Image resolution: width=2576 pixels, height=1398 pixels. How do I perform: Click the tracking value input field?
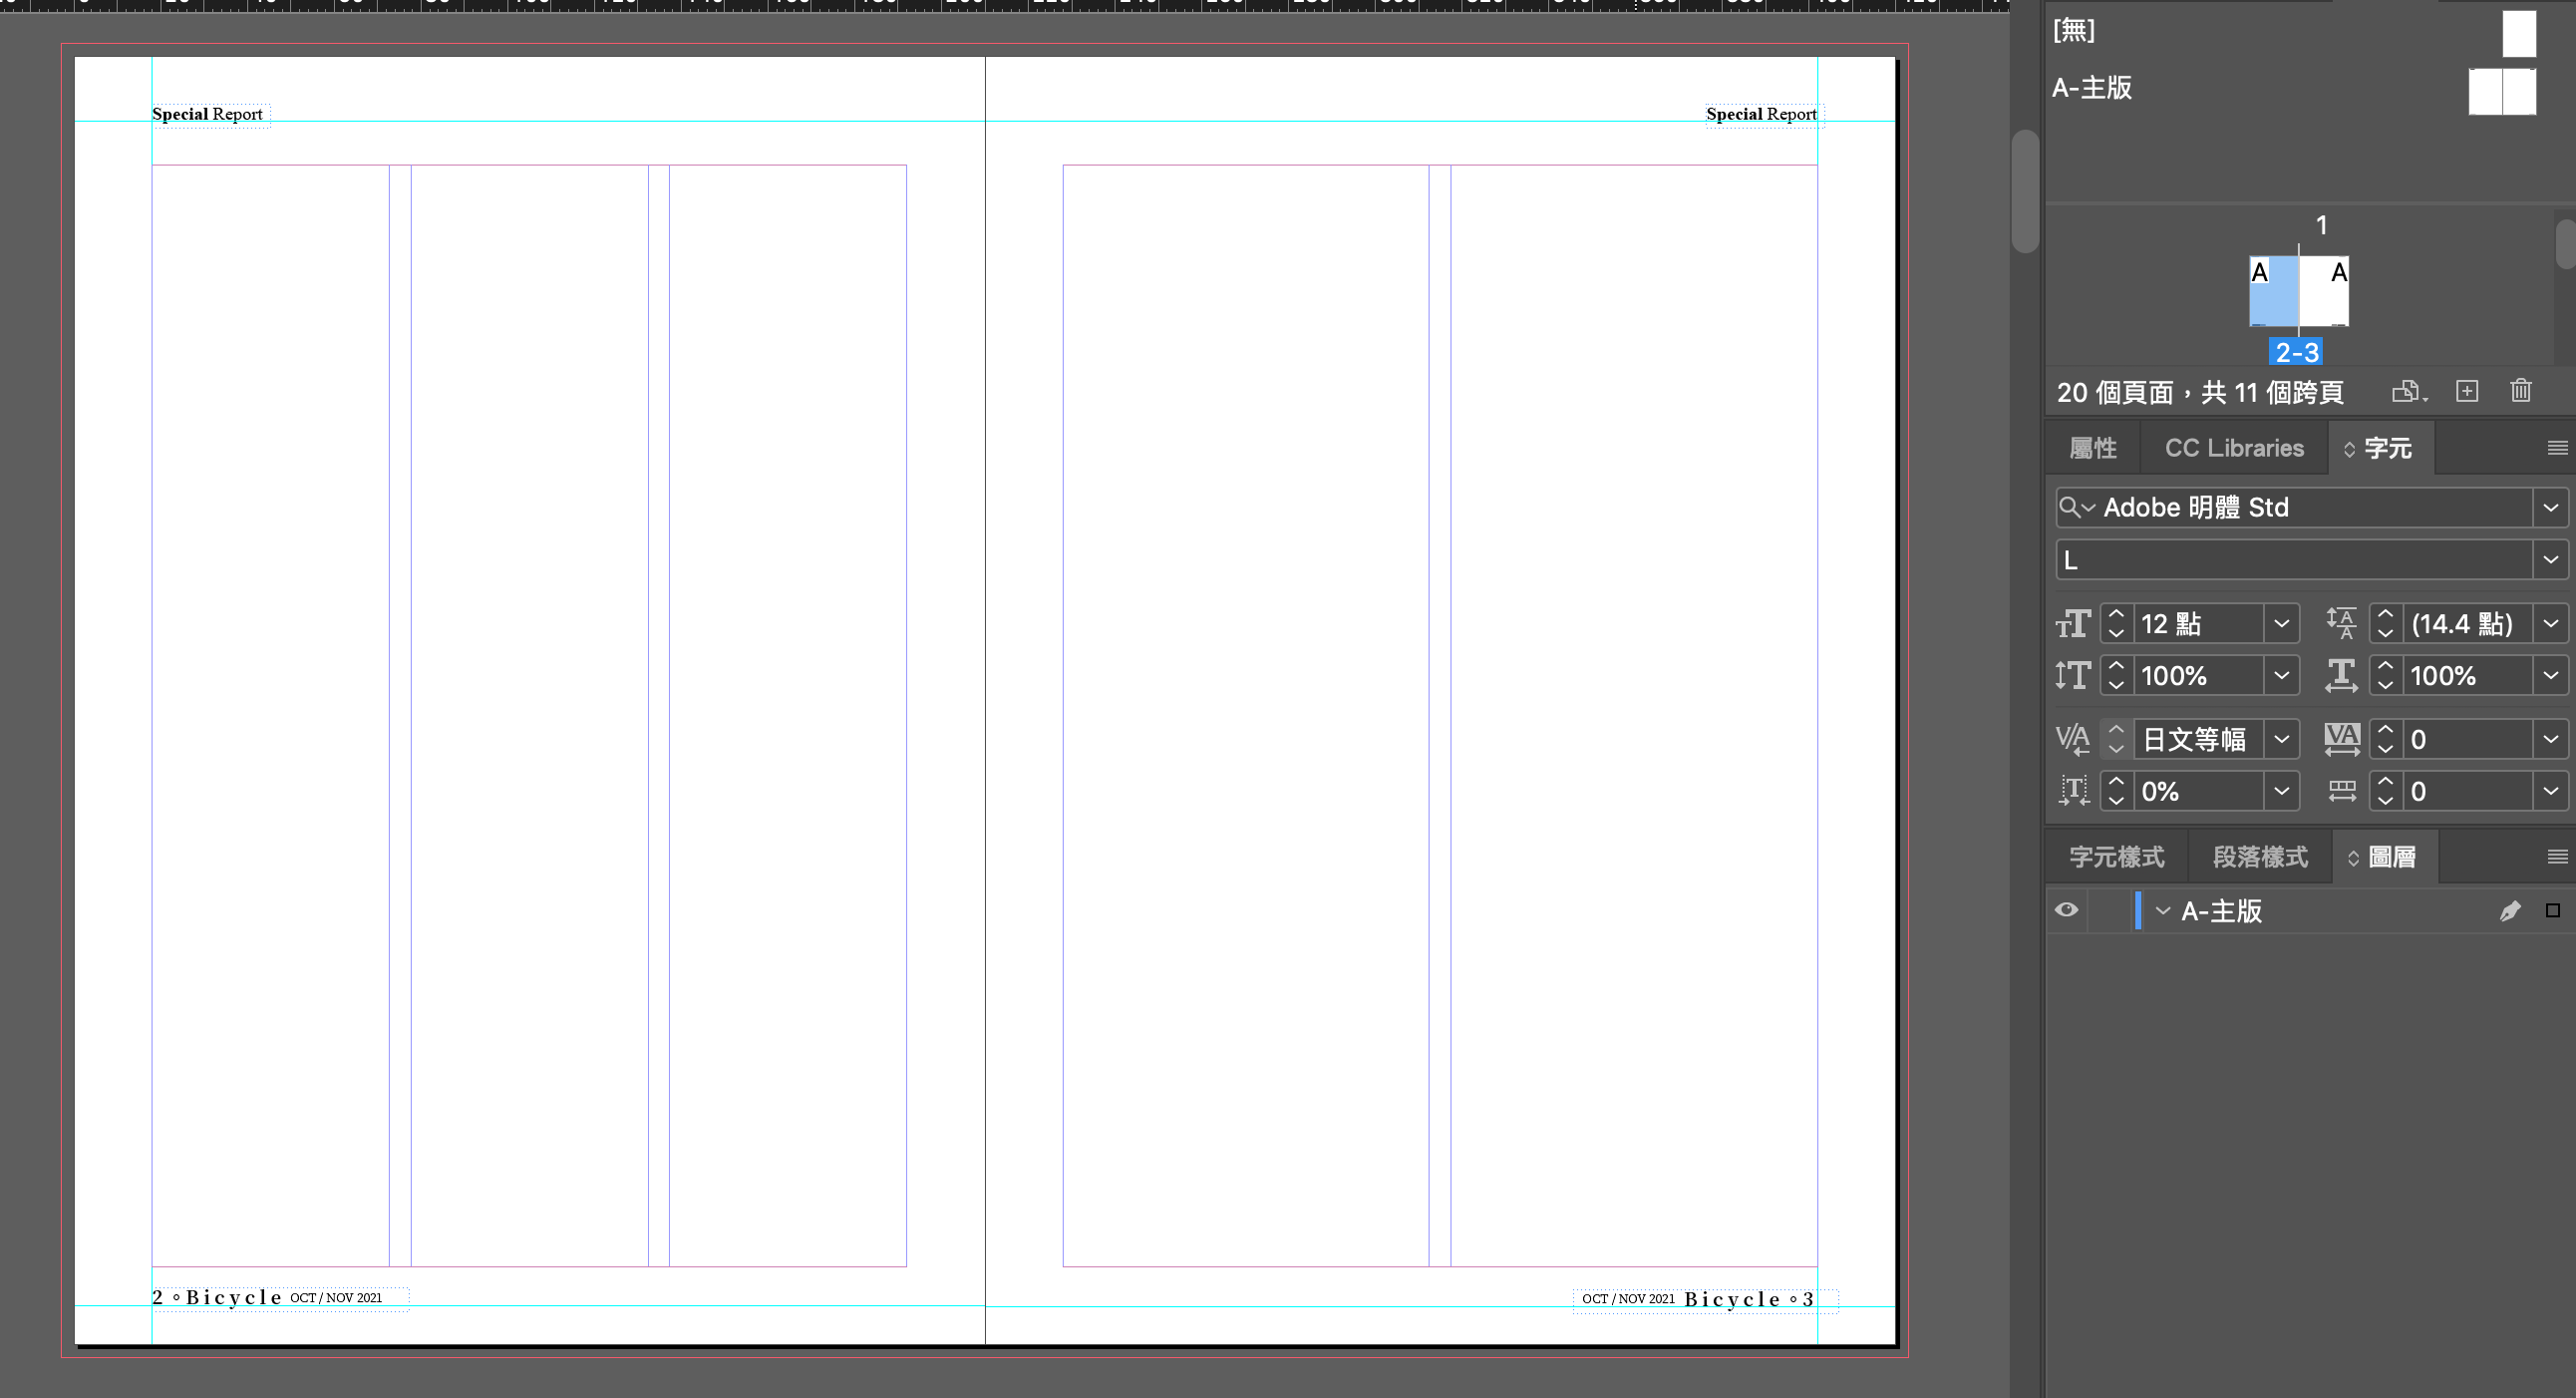pyautogui.click(x=2467, y=740)
